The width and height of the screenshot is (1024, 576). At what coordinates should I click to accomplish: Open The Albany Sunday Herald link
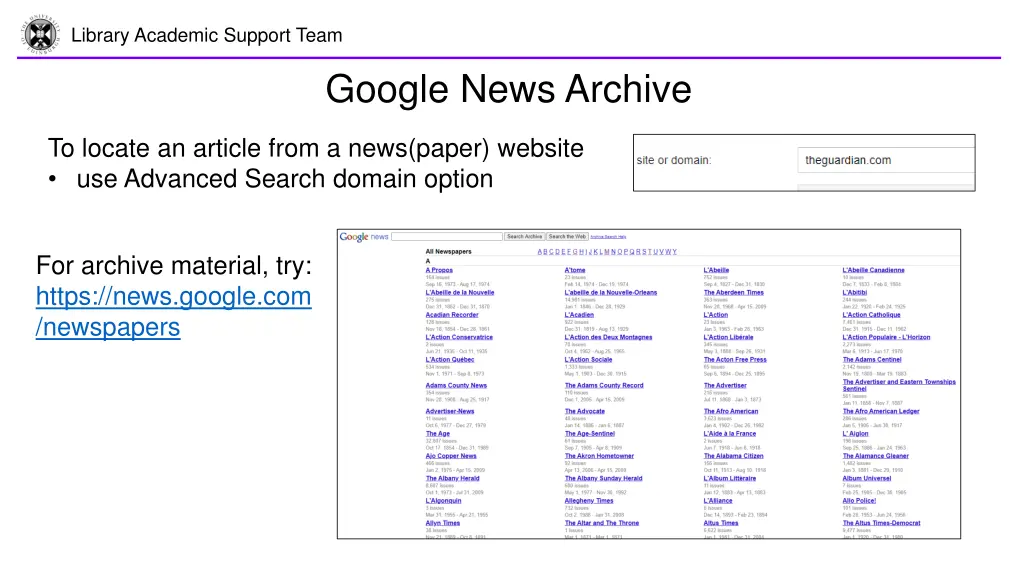click(603, 479)
